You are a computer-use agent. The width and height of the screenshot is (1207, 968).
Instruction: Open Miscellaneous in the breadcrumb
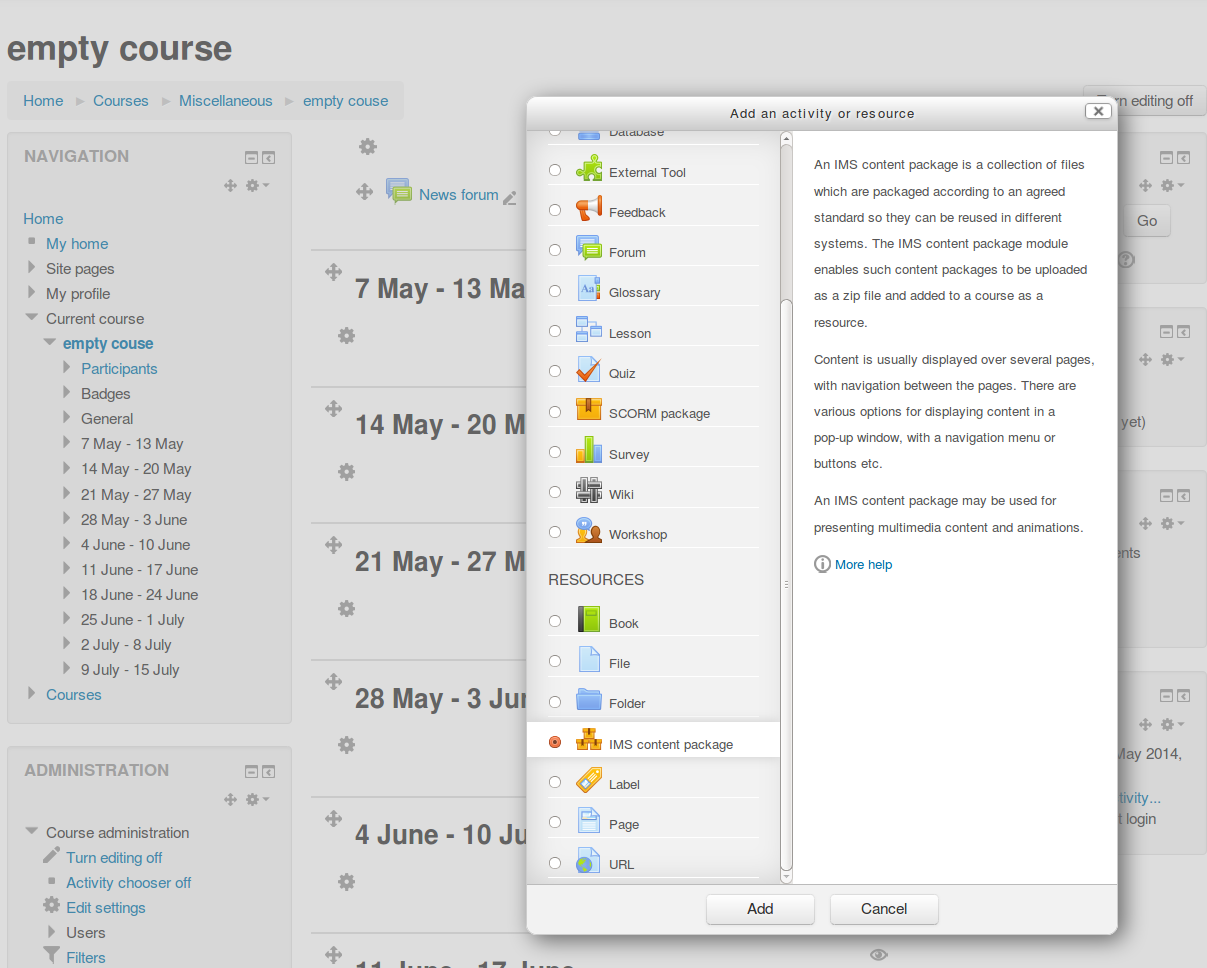pos(225,100)
